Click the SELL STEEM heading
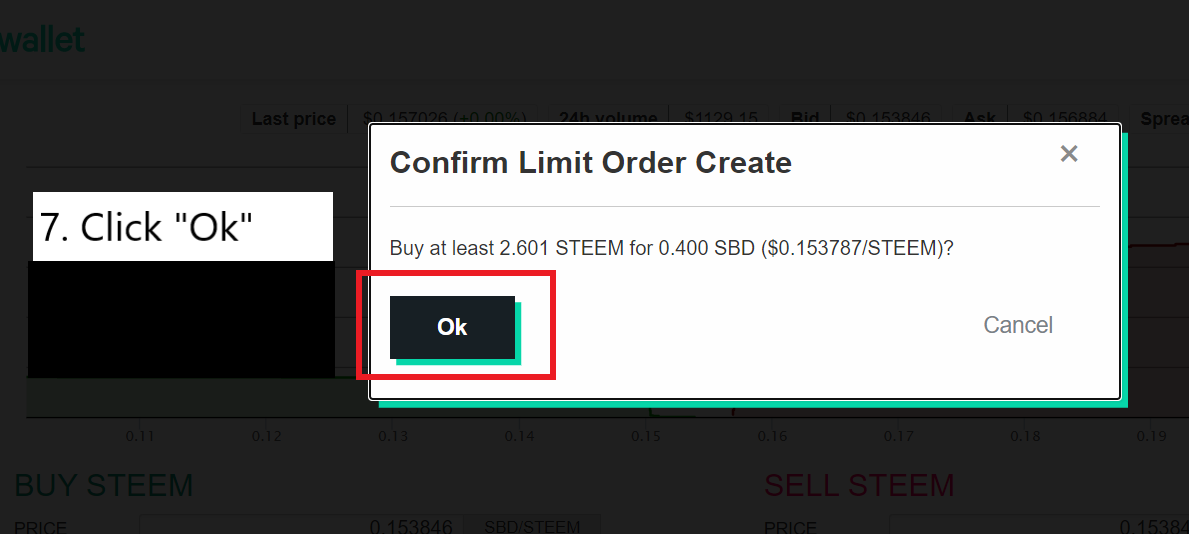 tap(859, 486)
